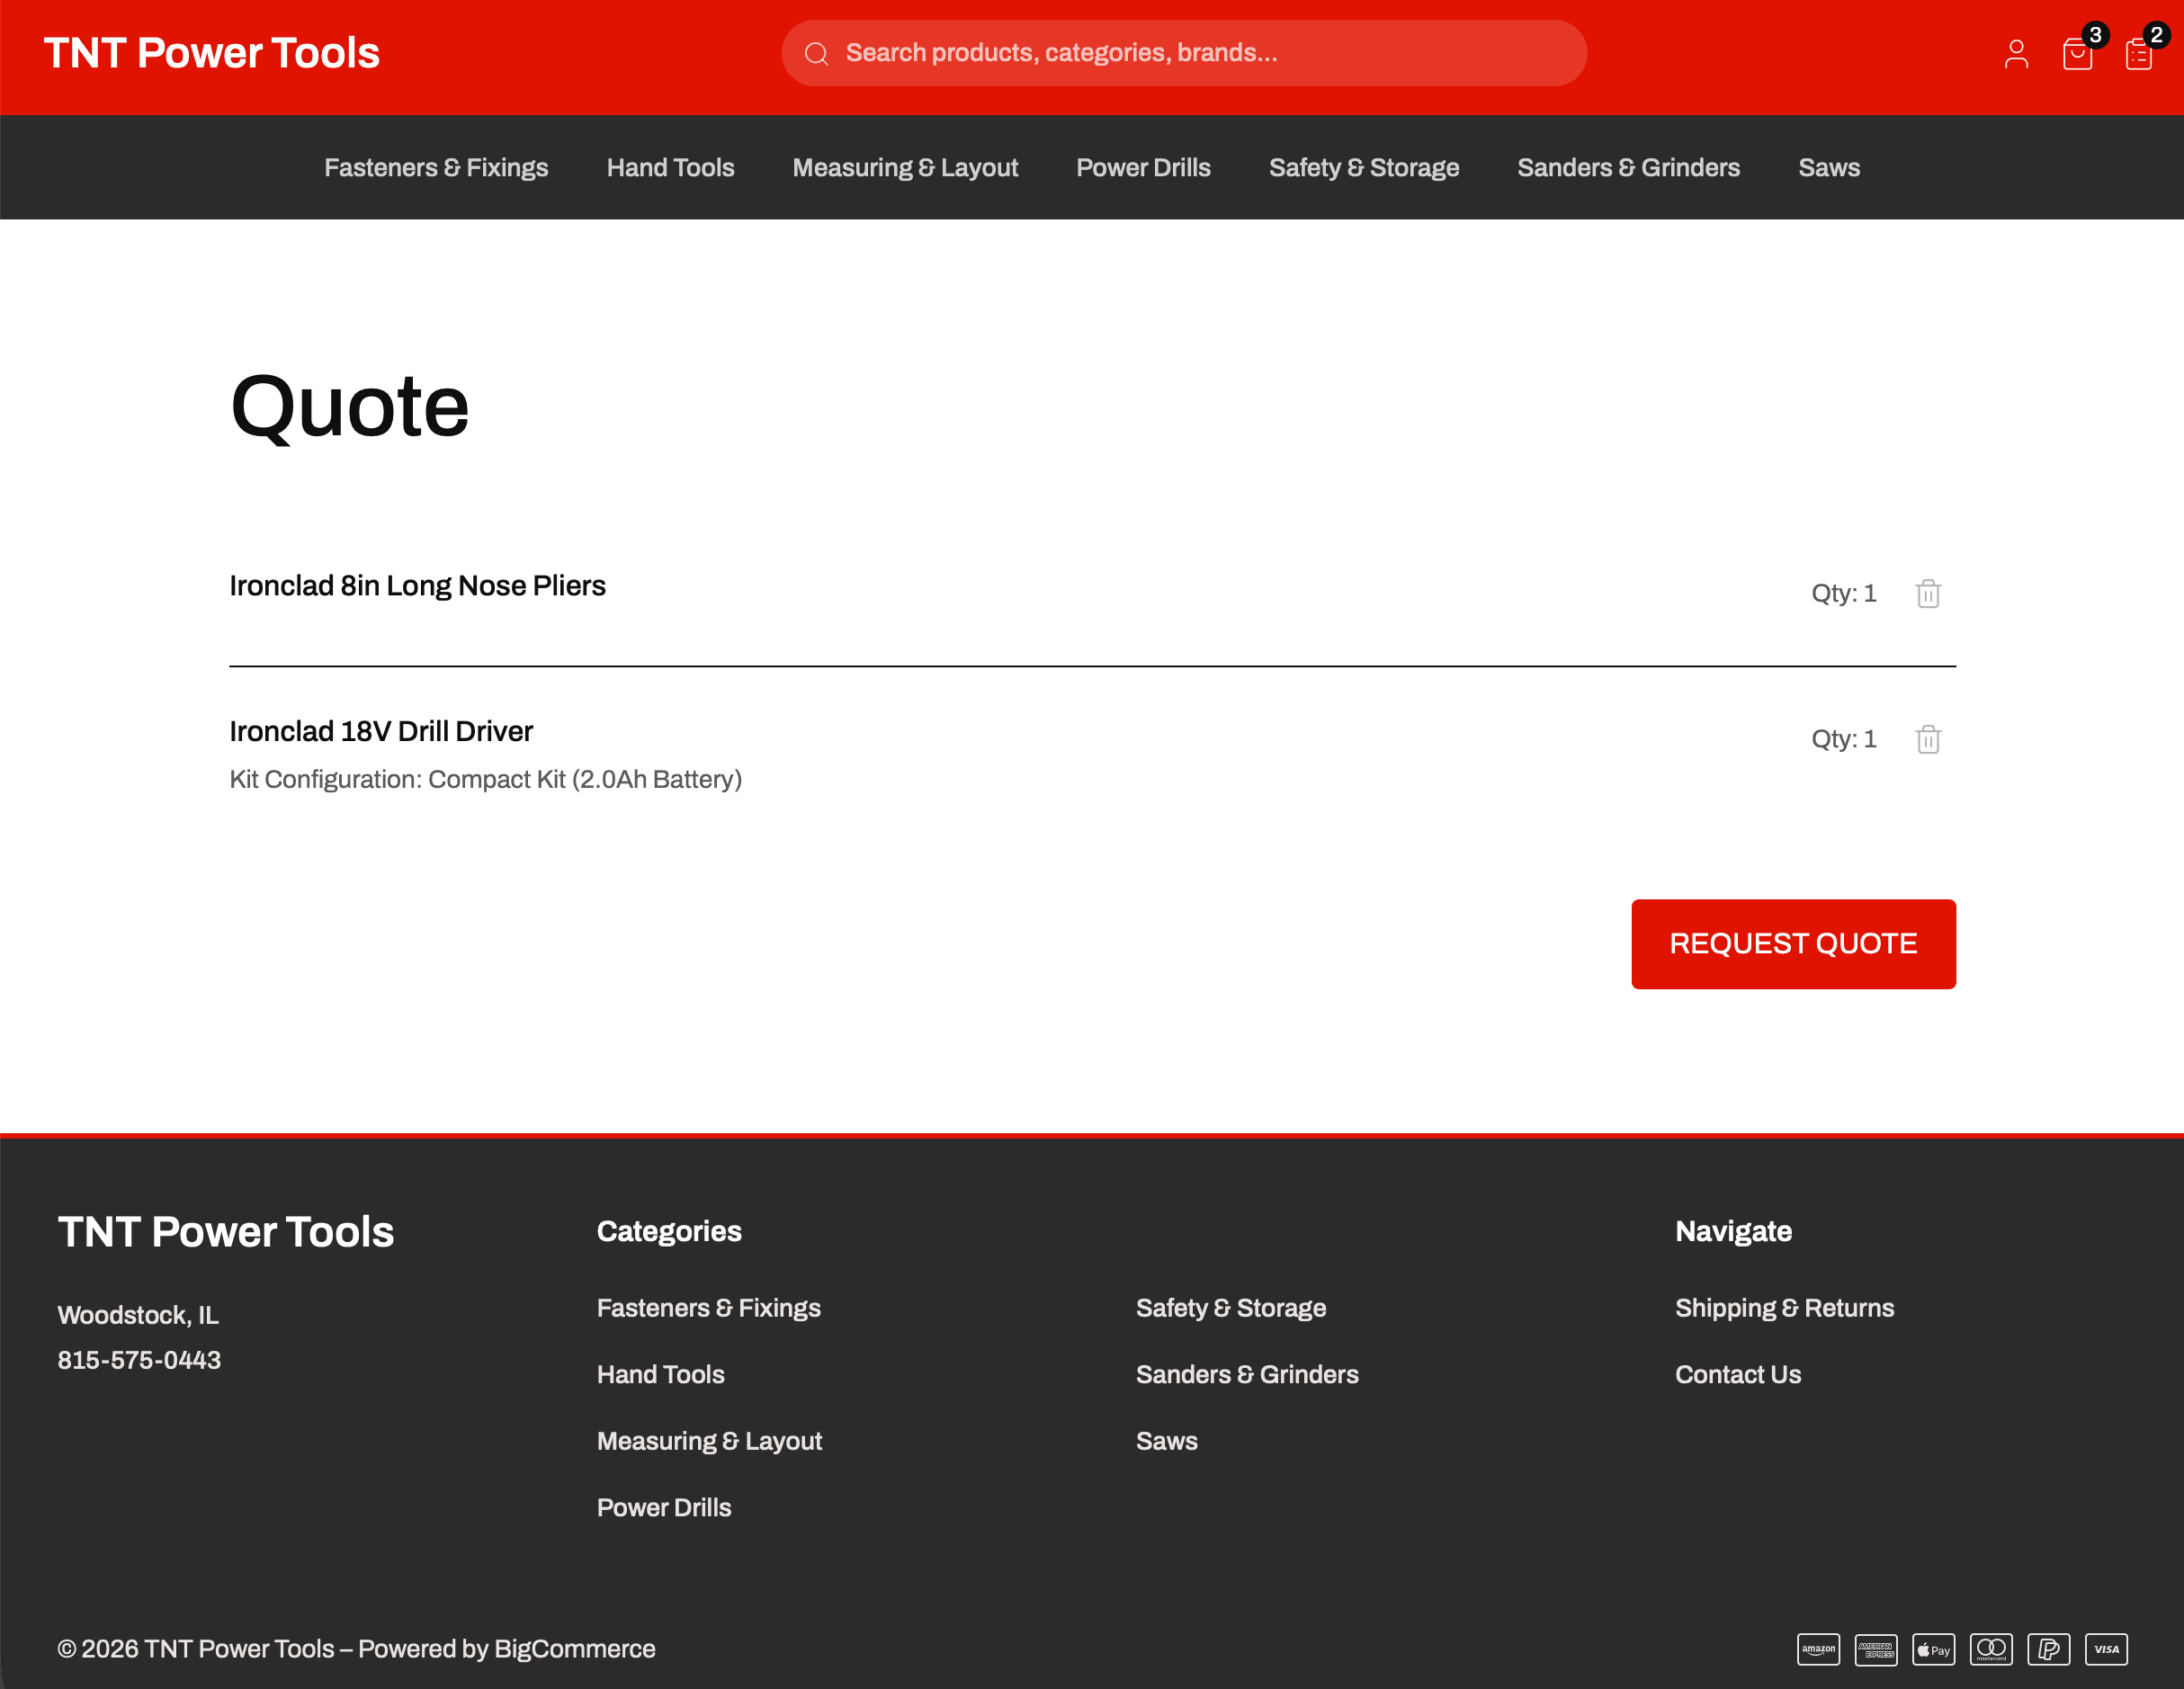Click the phone number 815-575-0443
This screenshot has height=1689, width=2184.
(139, 1360)
